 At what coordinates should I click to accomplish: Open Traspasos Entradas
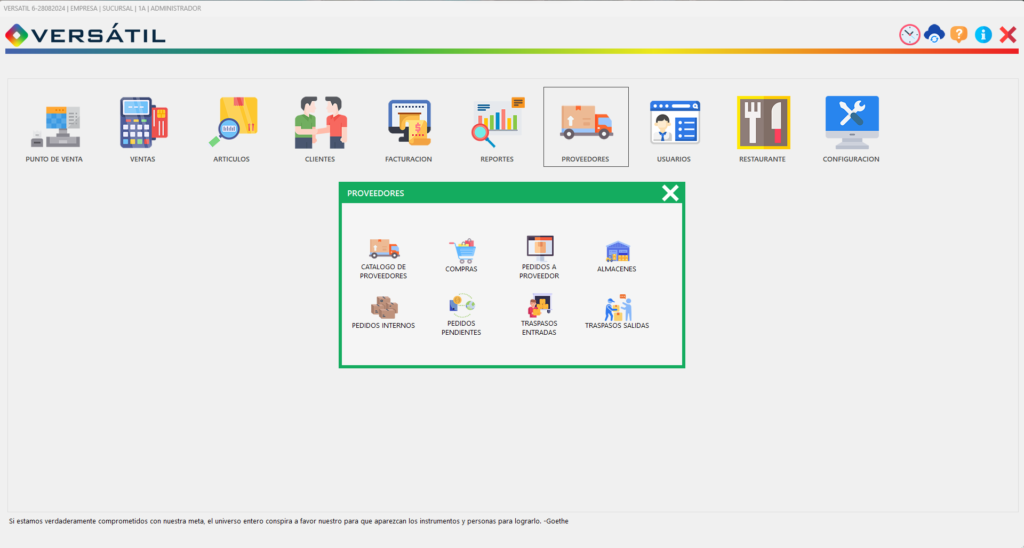[x=539, y=315]
